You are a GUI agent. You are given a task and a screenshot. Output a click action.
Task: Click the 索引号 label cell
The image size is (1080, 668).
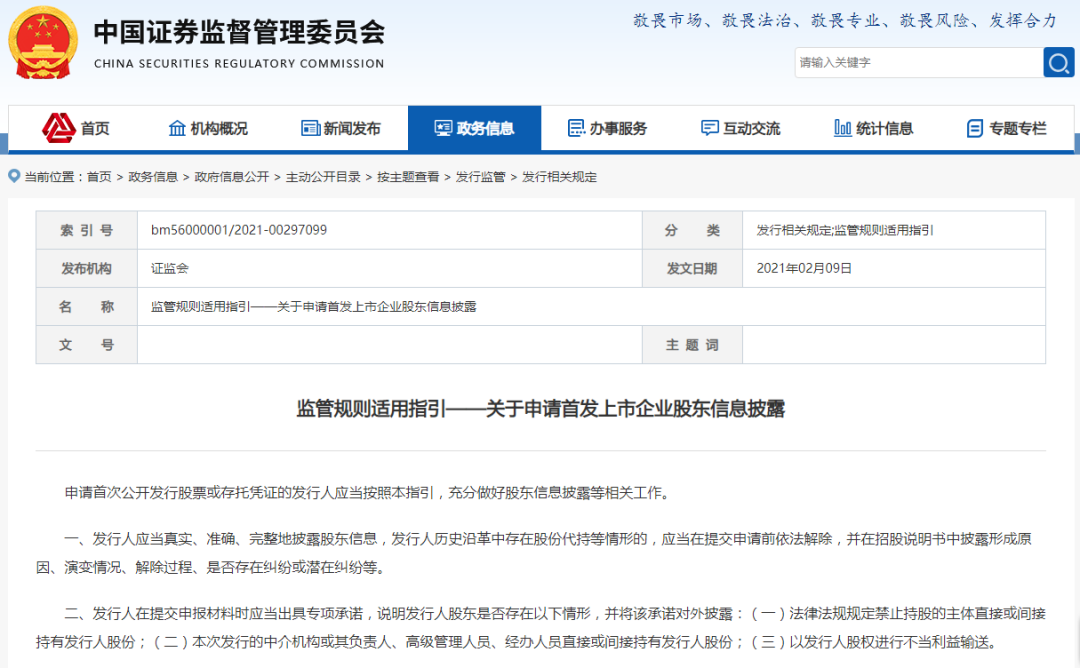click(x=87, y=230)
